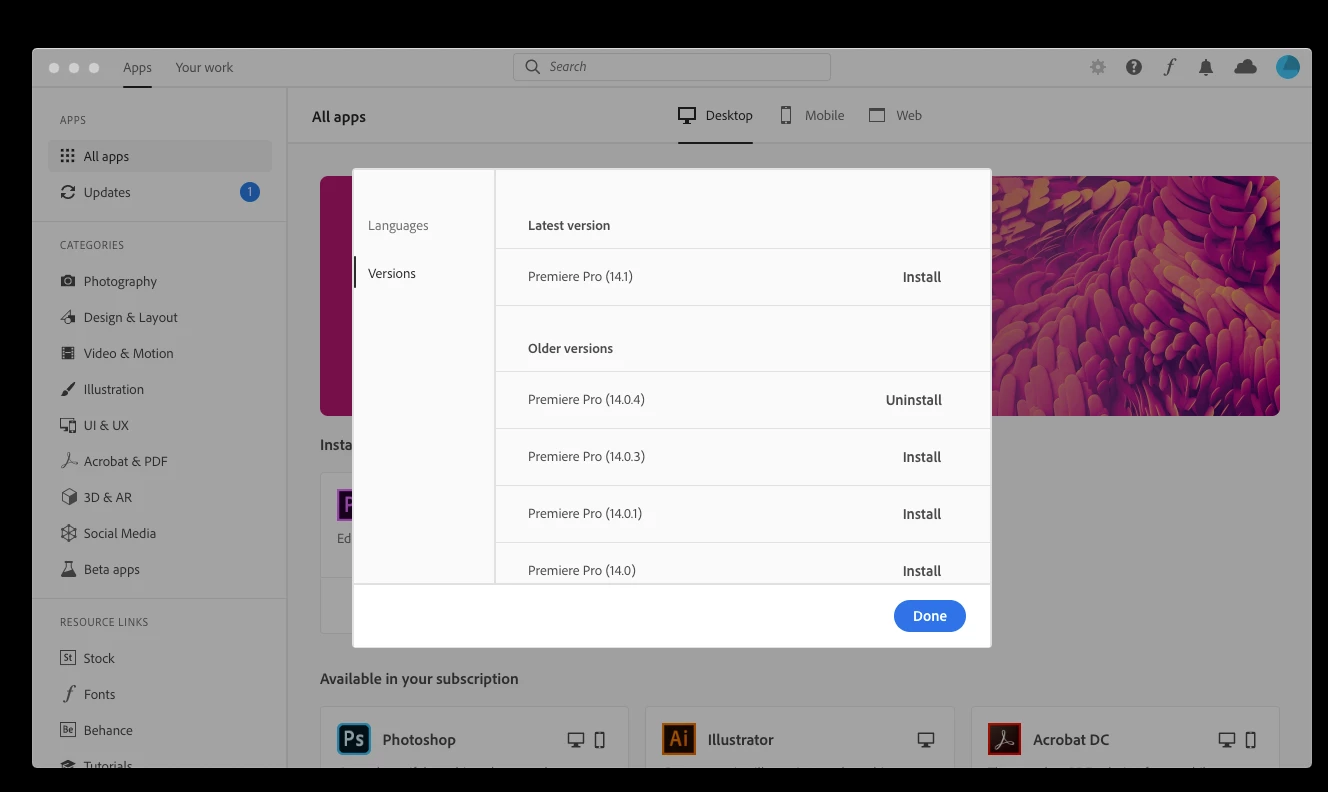Screen dimensions: 1328x792
Task: Open the settings gear icon in header
Action: 1098,67
